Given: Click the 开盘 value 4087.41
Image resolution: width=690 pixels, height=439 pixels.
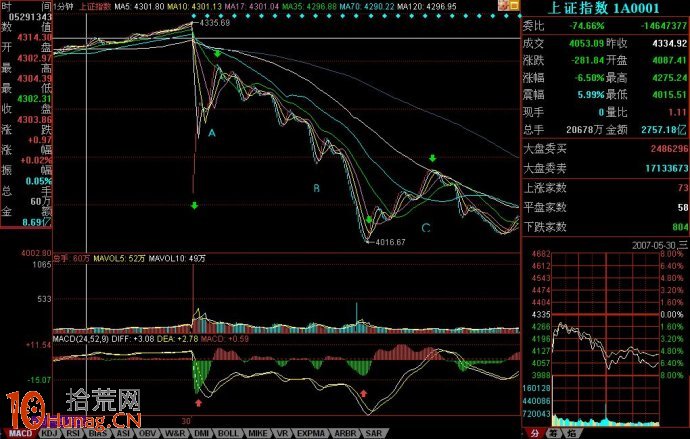Looking at the screenshot, I should pyautogui.click(x=668, y=61).
